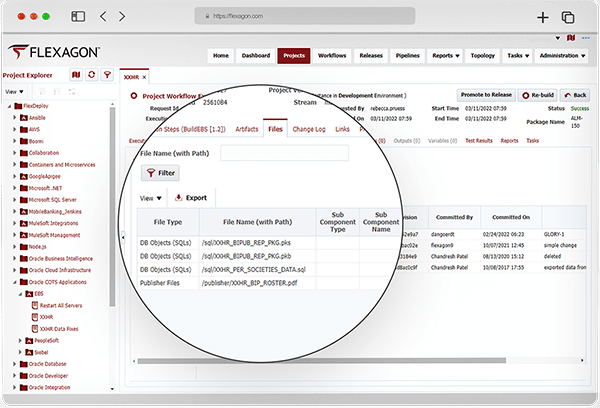
Task: Click File Name (with Path) input field
Action: pos(284,153)
